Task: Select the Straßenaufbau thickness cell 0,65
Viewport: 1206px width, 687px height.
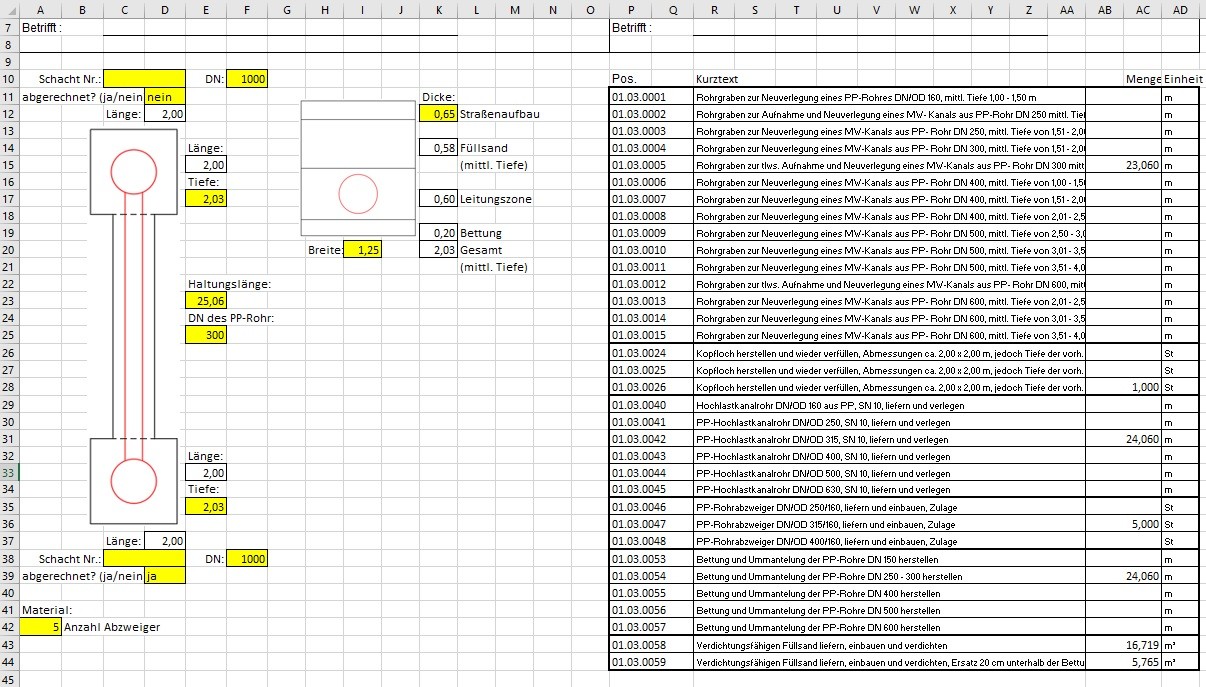Action: coord(438,115)
